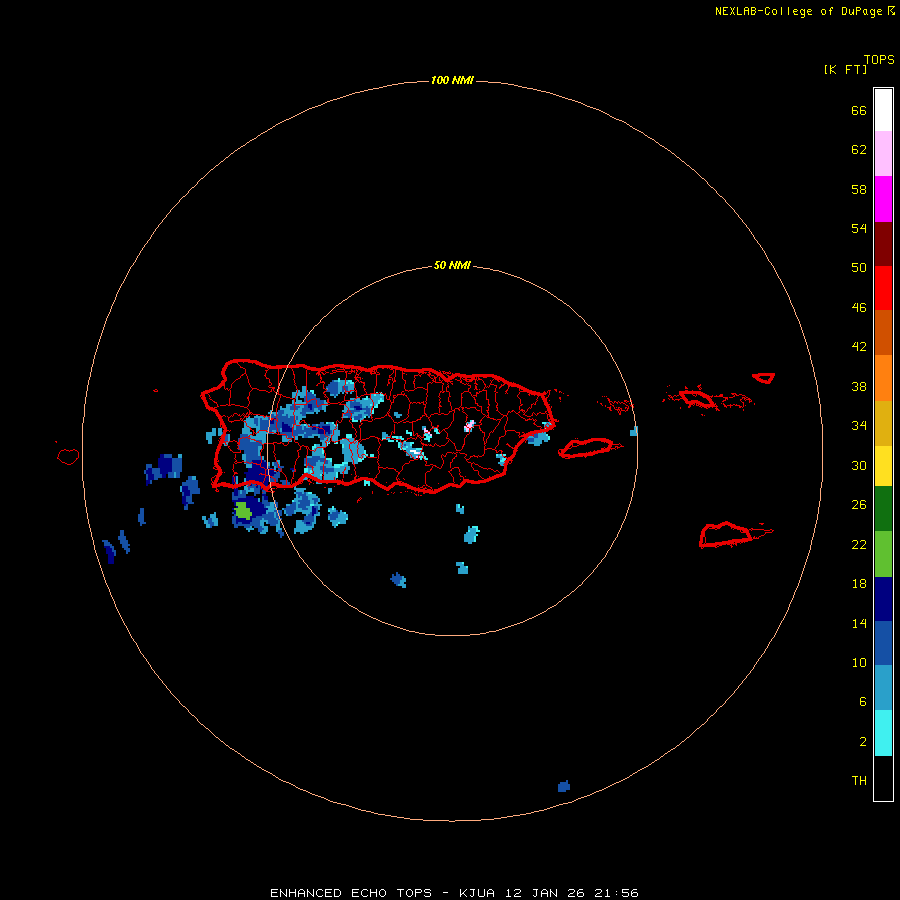The height and width of the screenshot is (900, 900).
Task: Click the magenta legend swatch
Action: tap(883, 199)
